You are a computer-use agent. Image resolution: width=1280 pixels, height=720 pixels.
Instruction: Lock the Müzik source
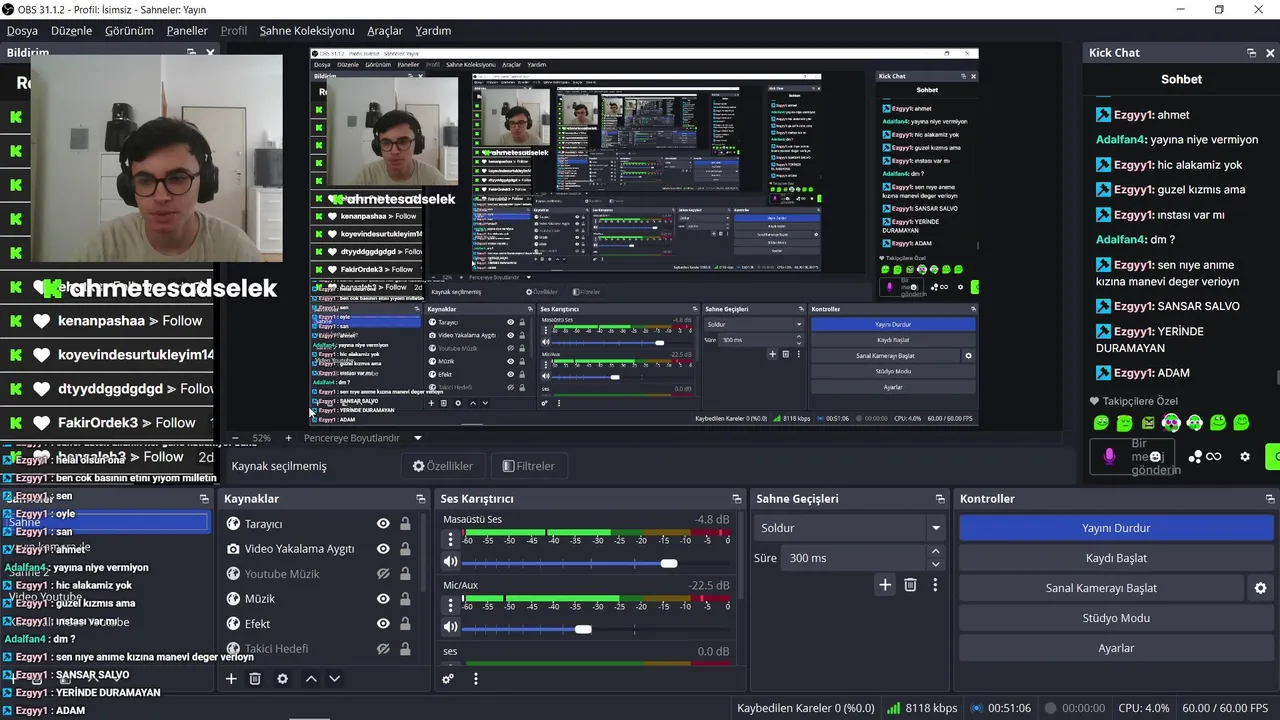tap(405, 599)
